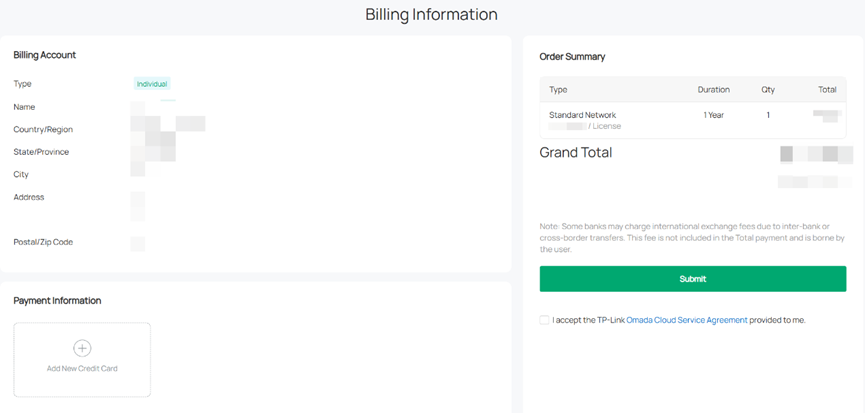Click the Qty column header
The image size is (865, 413).
tap(768, 90)
